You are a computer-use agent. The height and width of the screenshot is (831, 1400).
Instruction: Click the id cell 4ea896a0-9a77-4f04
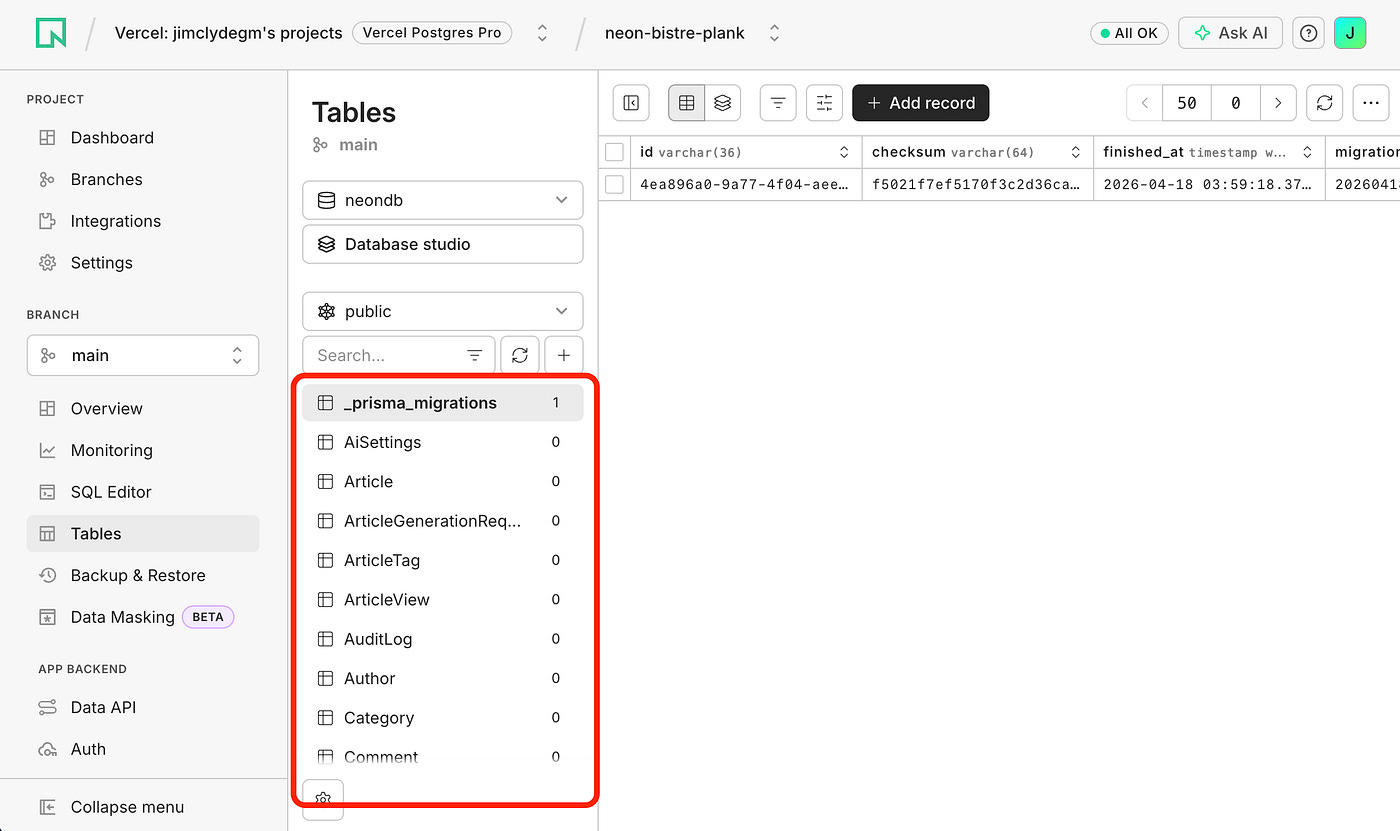coord(746,184)
